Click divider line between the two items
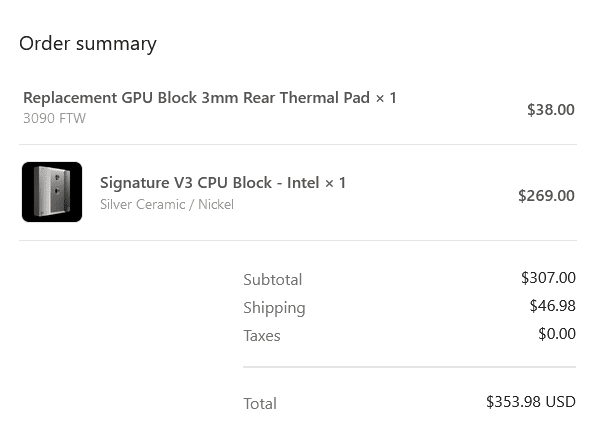Viewport: 616px width, 430px height. pos(298,144)
